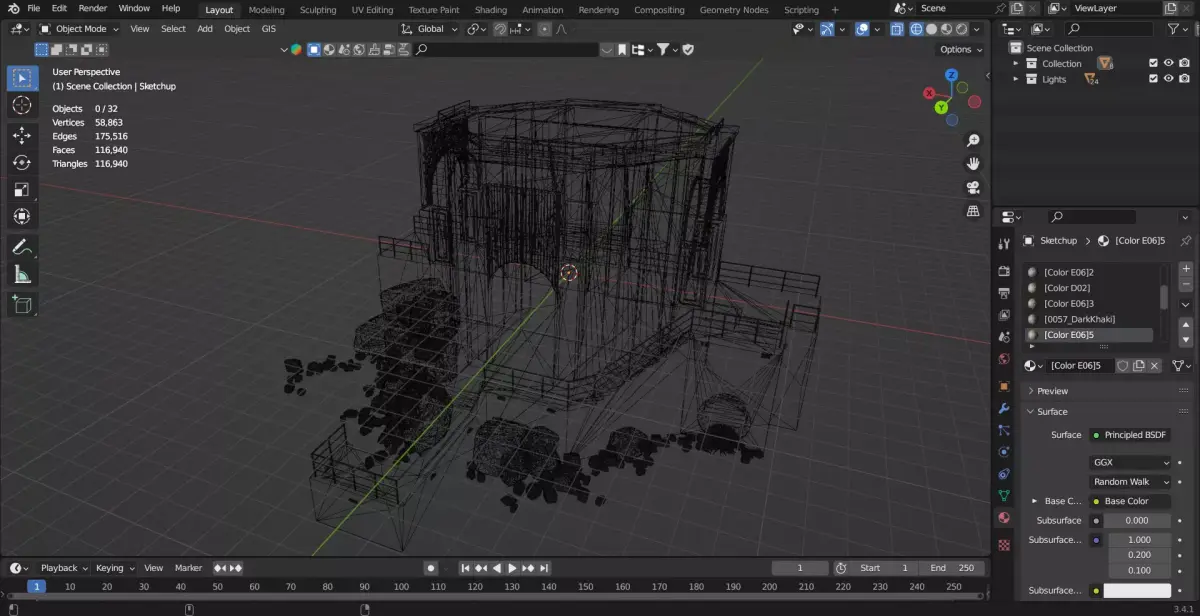Open Random Walk subsurface method dropdown
Viewport: 1200px width, 616px height.
[x=1130, y=481]
